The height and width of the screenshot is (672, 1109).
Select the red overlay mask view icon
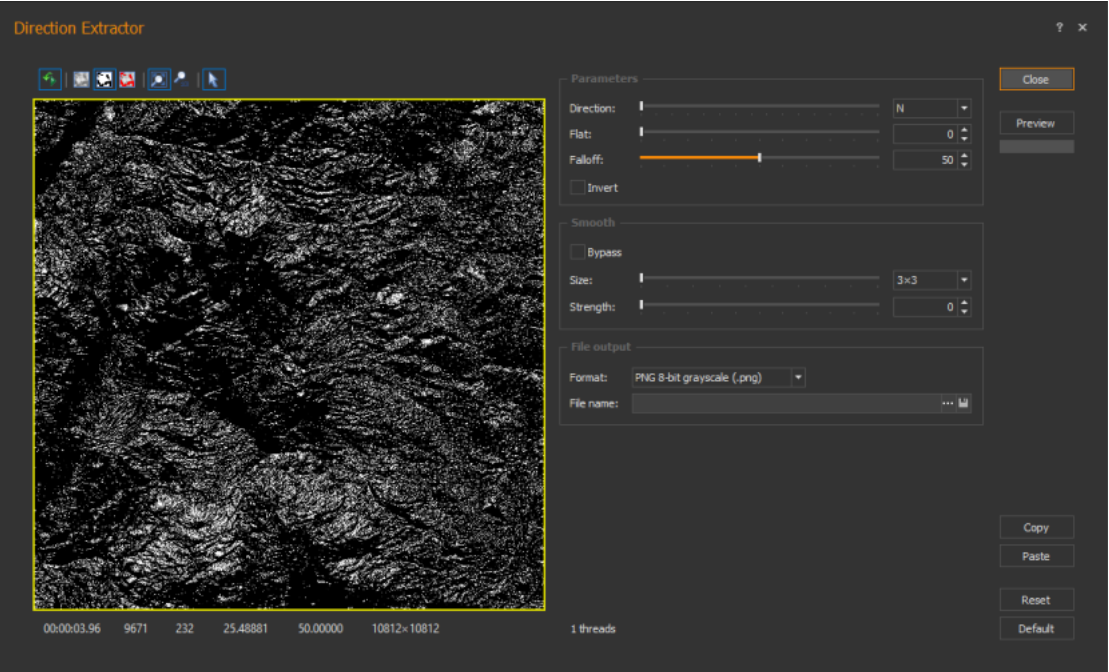[x=127, y=80]
